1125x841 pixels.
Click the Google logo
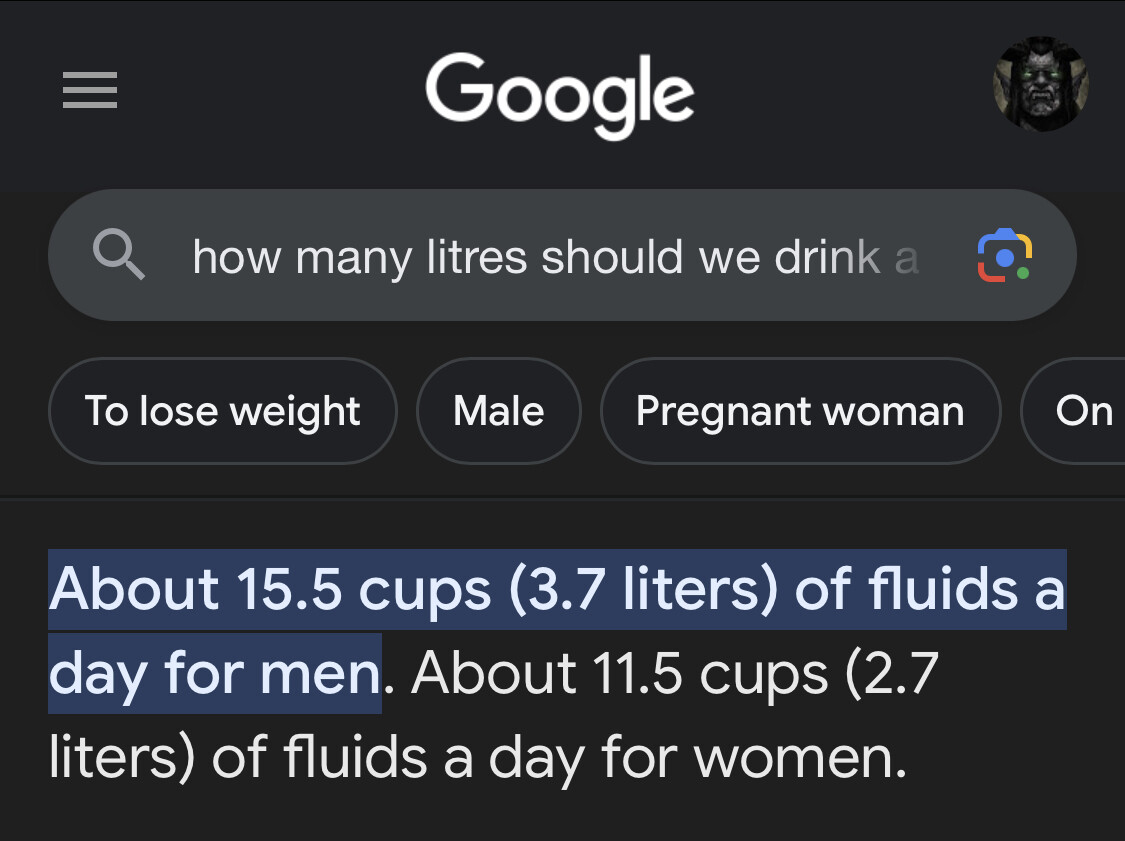click(x=560, y=95)
